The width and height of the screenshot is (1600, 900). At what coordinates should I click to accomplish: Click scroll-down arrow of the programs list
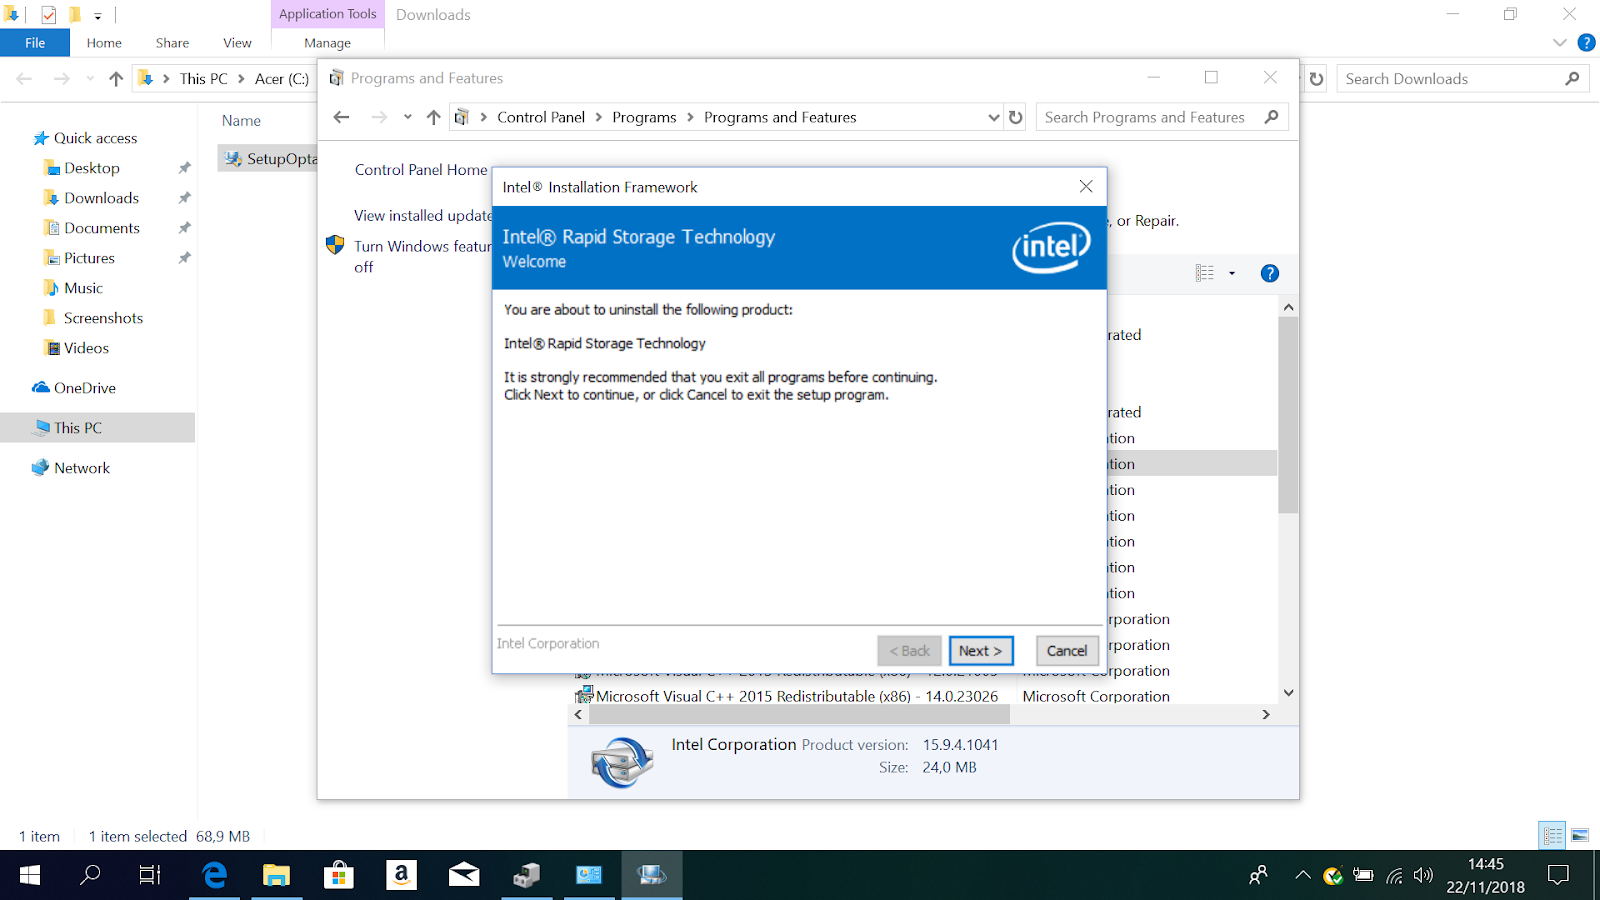coord(1288,692)
